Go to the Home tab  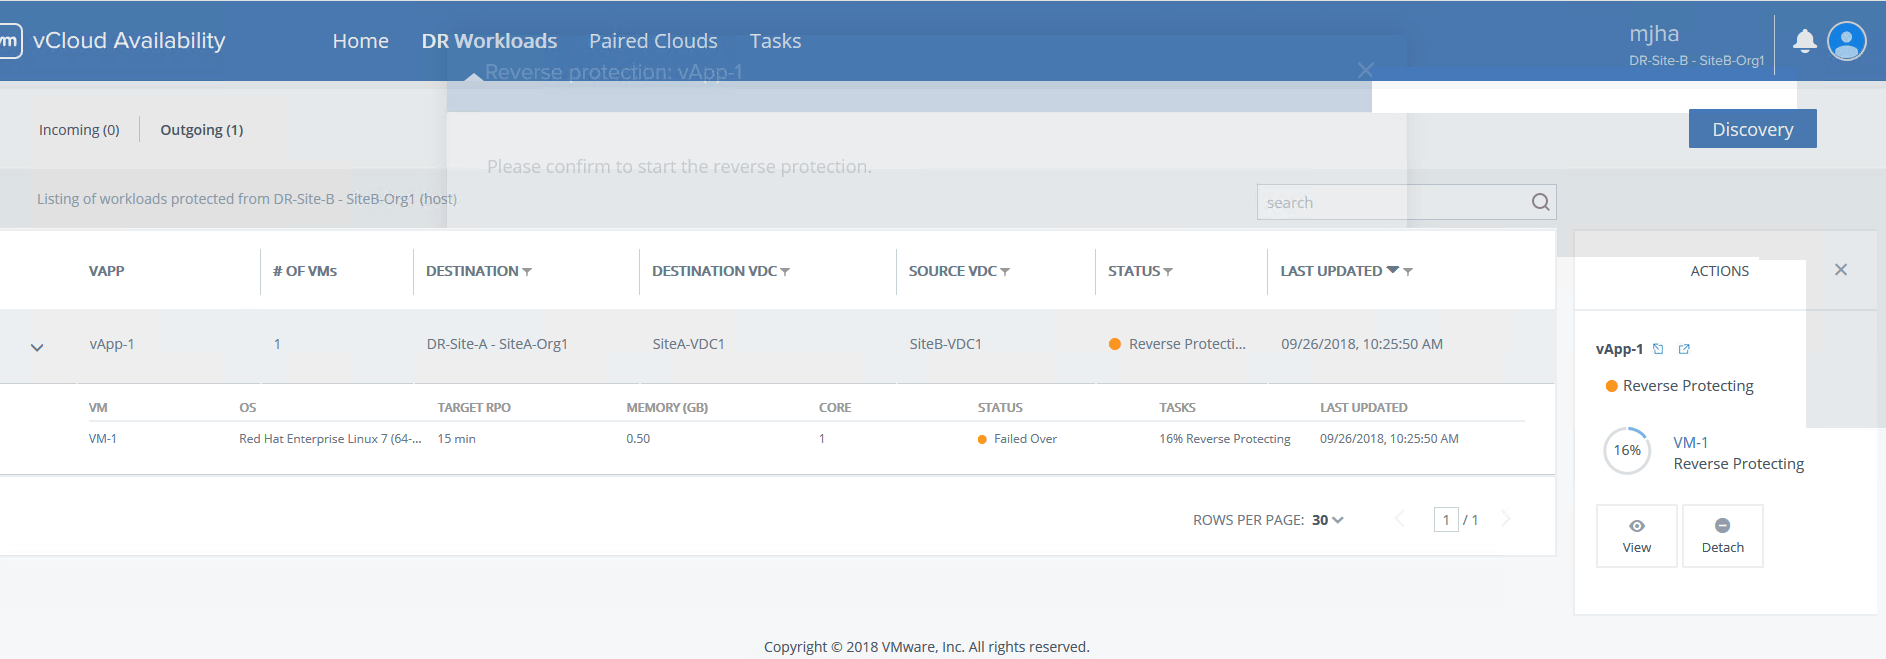(360, 41)
